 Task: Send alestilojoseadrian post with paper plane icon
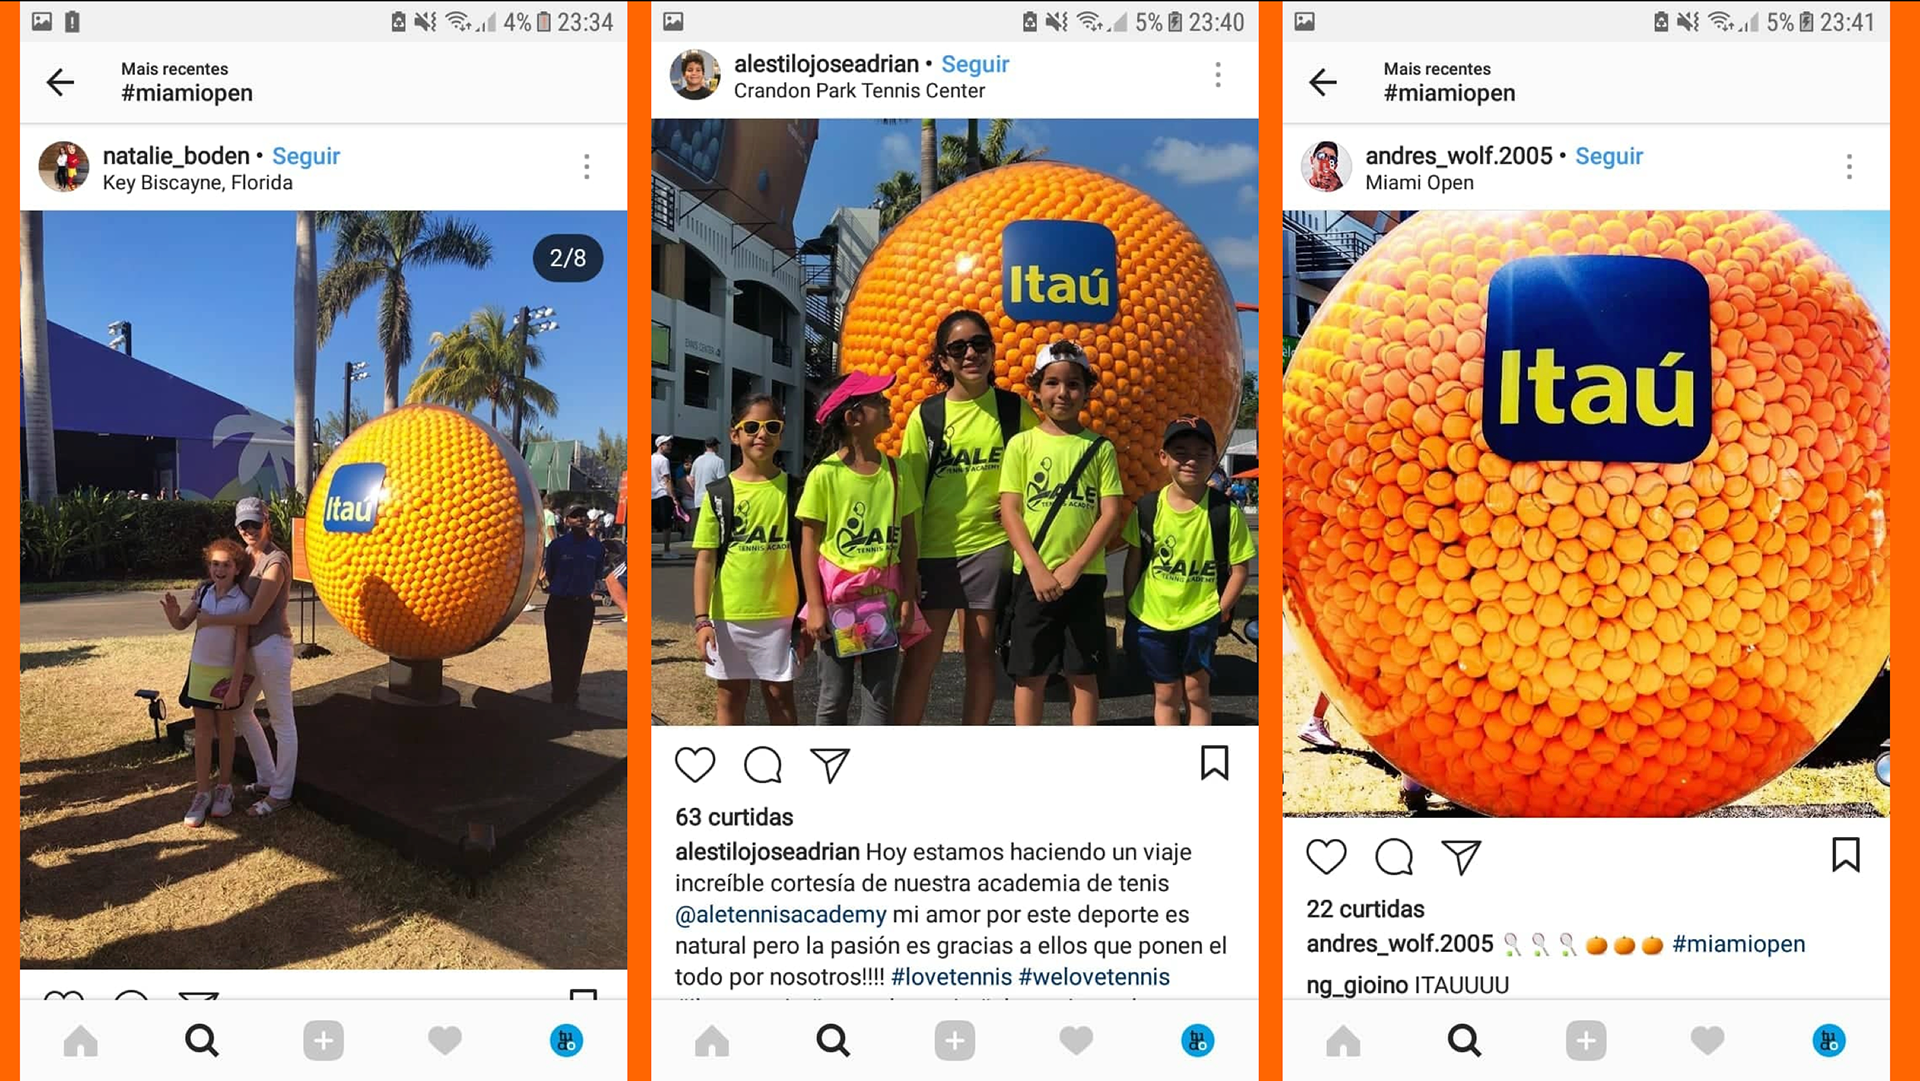tap(830, 765)
